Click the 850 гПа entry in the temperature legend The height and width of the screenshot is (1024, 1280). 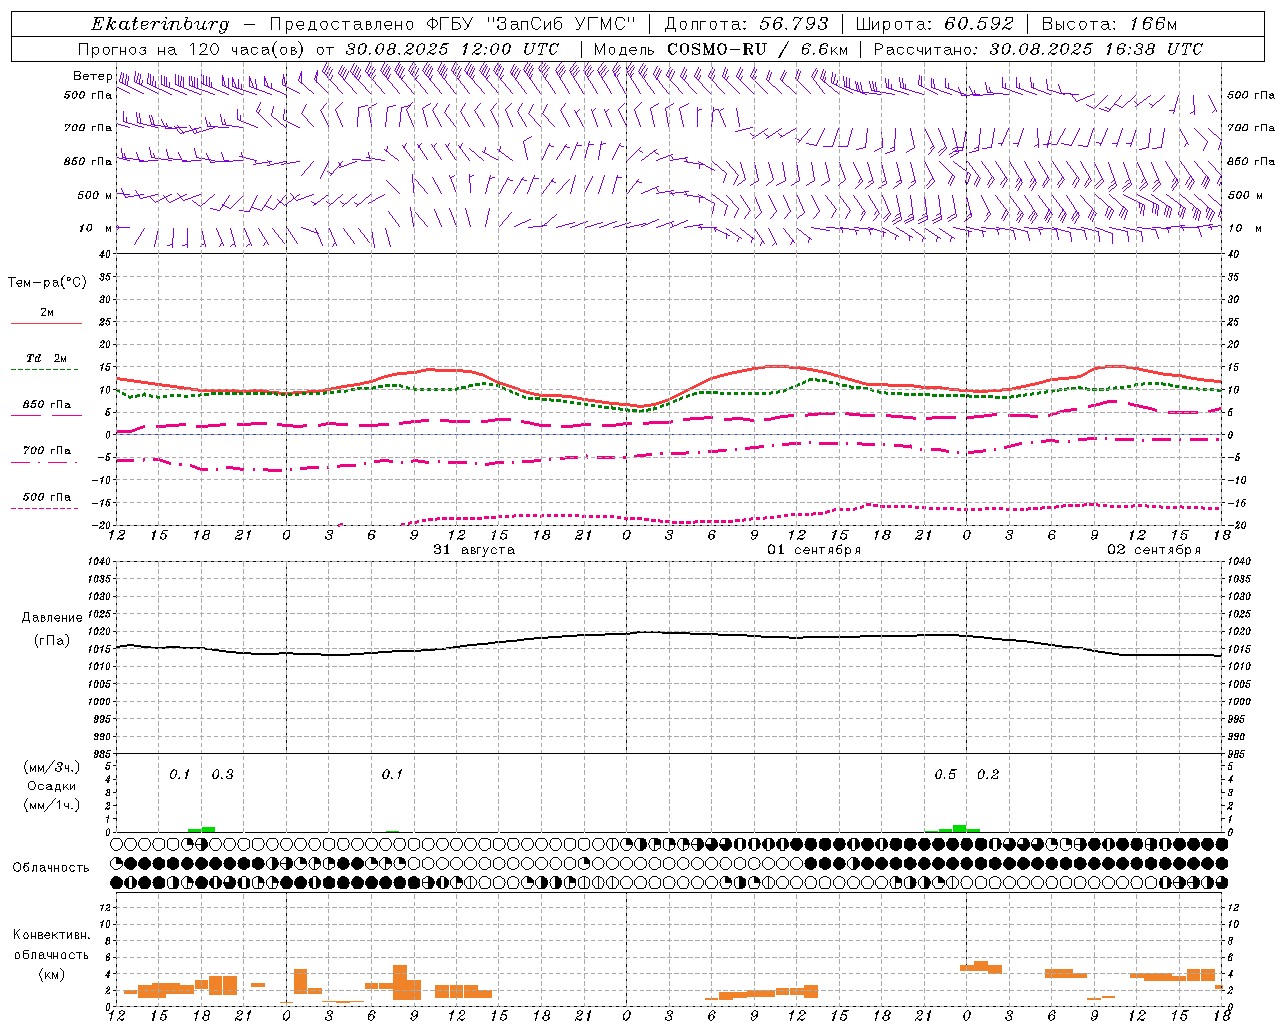47,405
